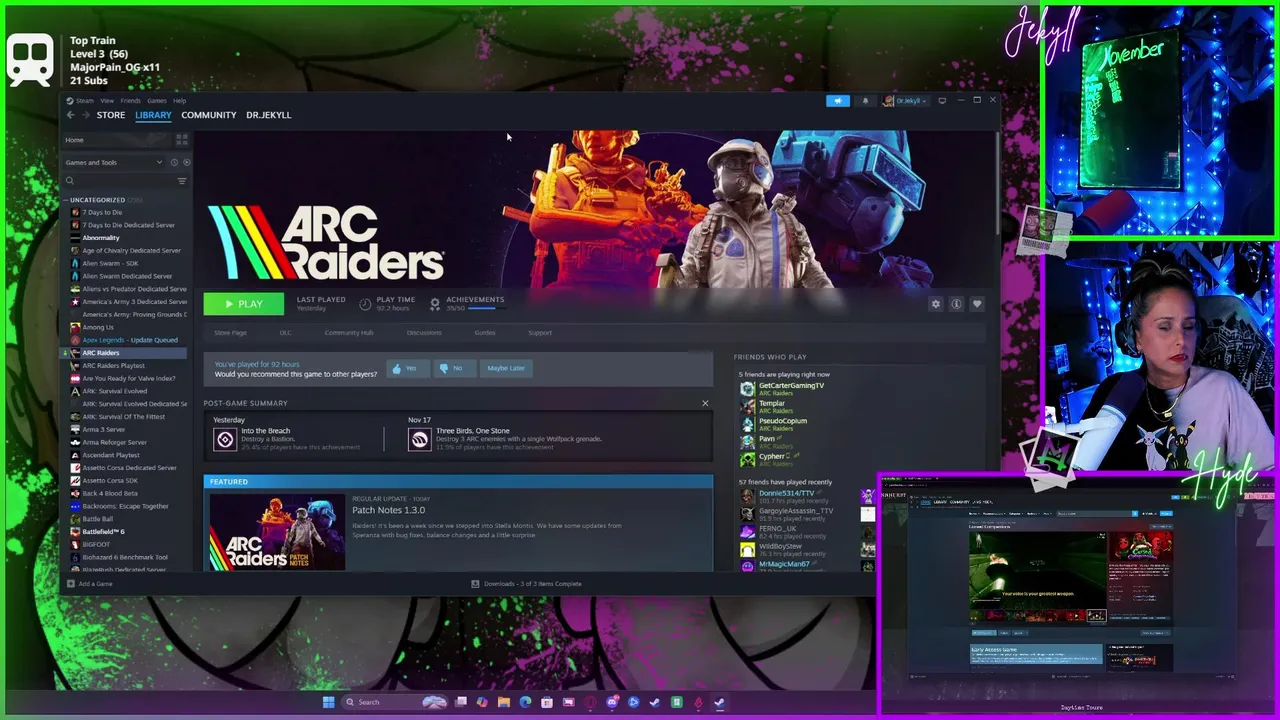Click the Windows Start button on taskbar
This screenshot has width=1280, height=720.
pos(328,702)
